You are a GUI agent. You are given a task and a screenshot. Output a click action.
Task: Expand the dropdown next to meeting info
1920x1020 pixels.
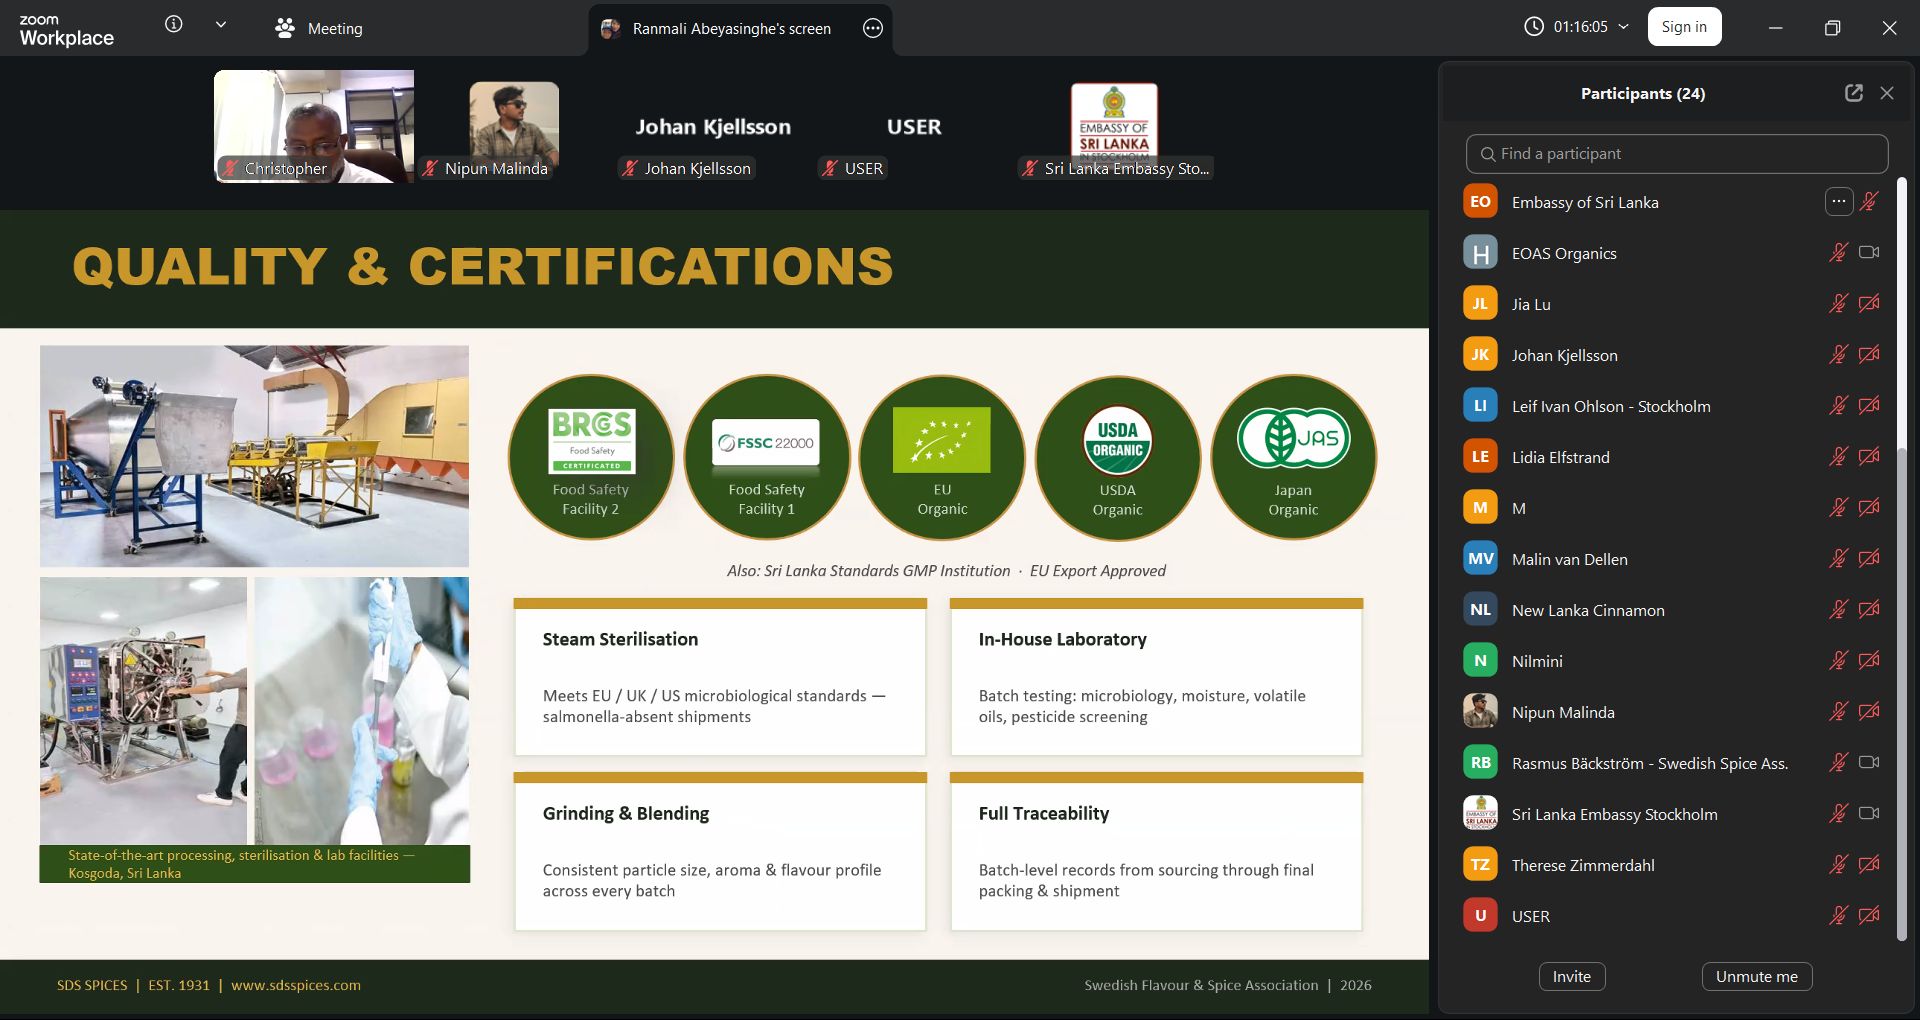click(x=221, y=25)
